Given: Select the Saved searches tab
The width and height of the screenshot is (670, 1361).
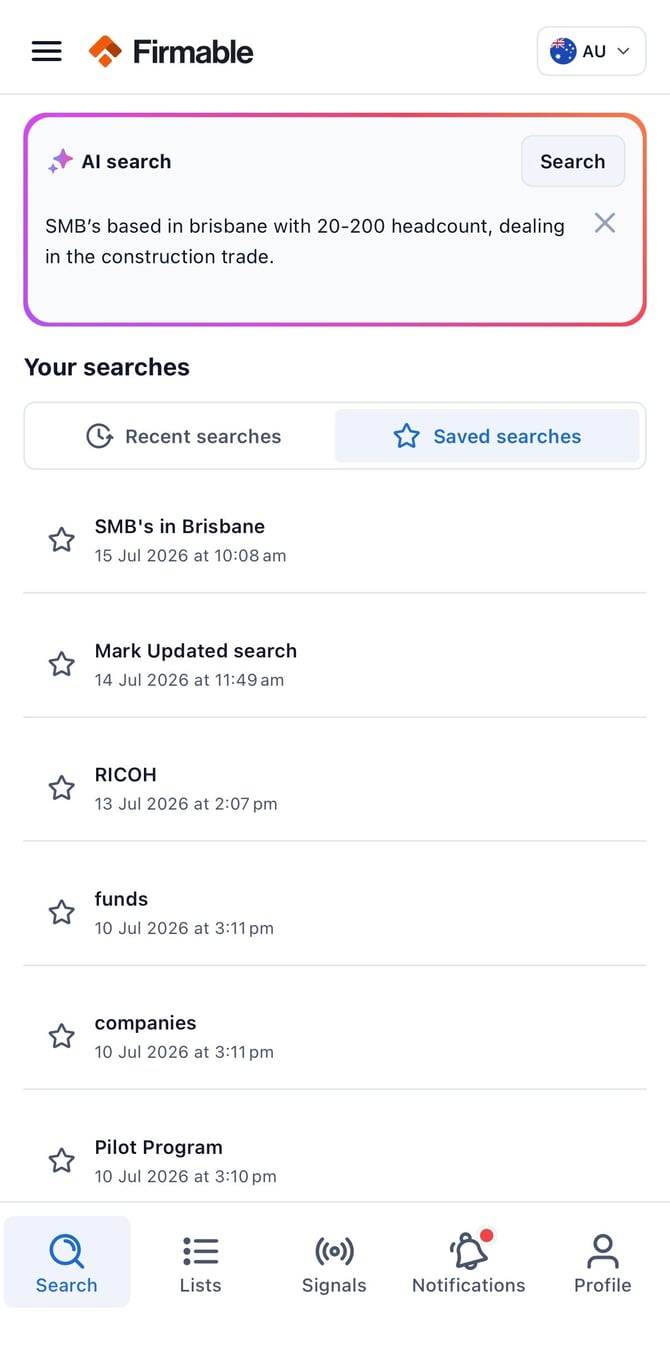Looking at the screenshot, I should pos(487,436).
